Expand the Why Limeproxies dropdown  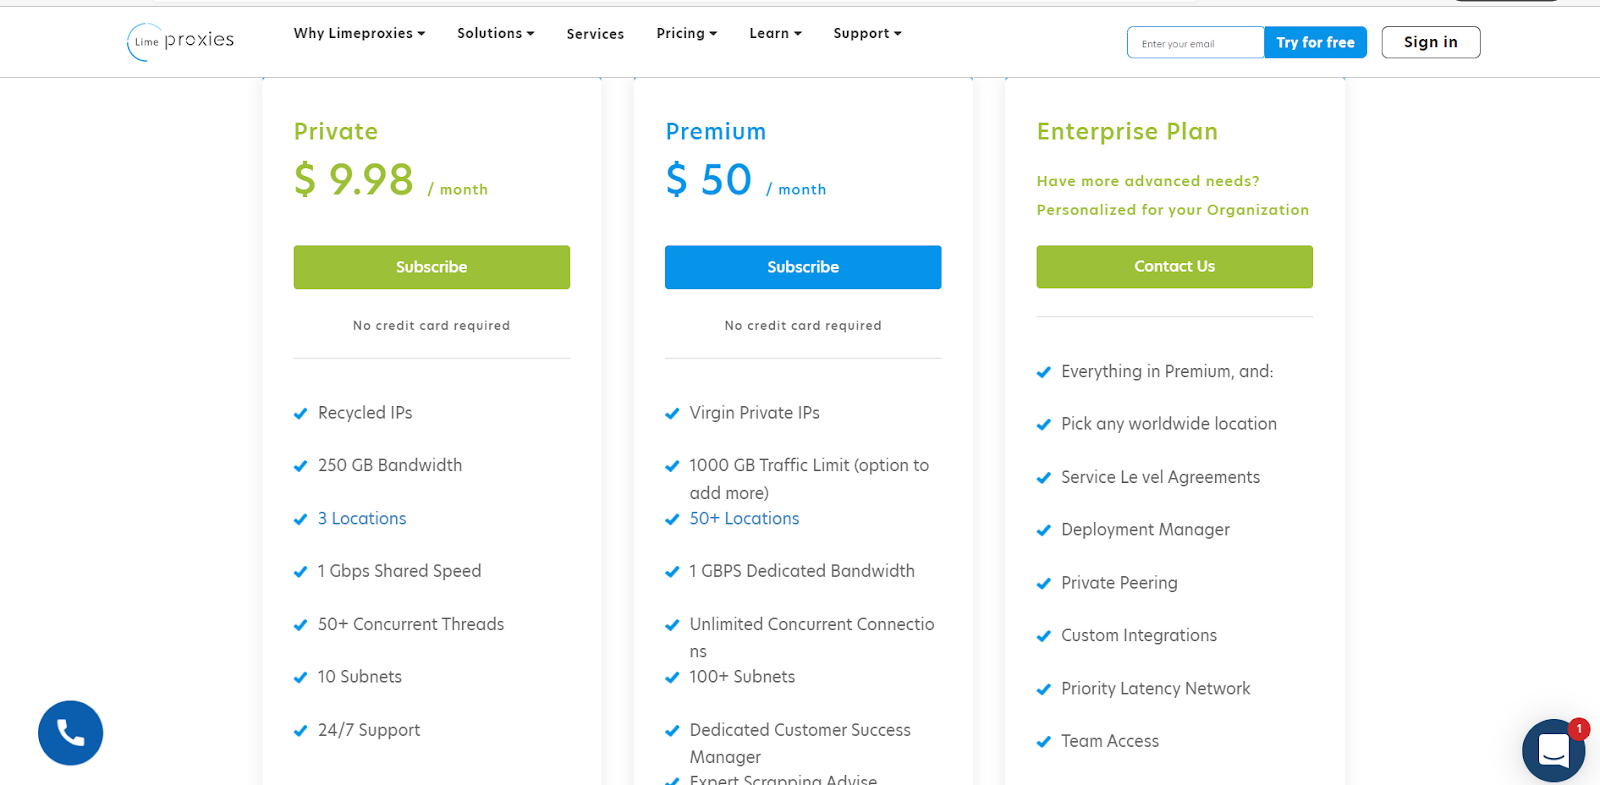pos(359,33)
